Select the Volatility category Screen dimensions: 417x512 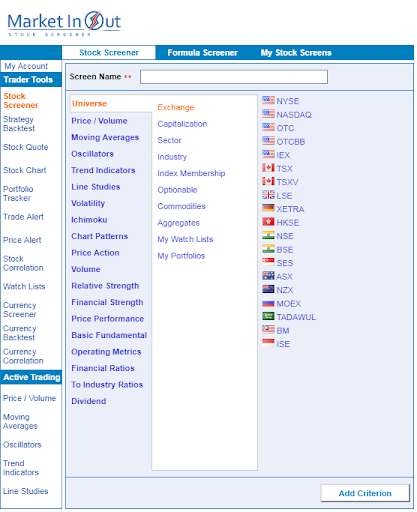tap(88, 203)
